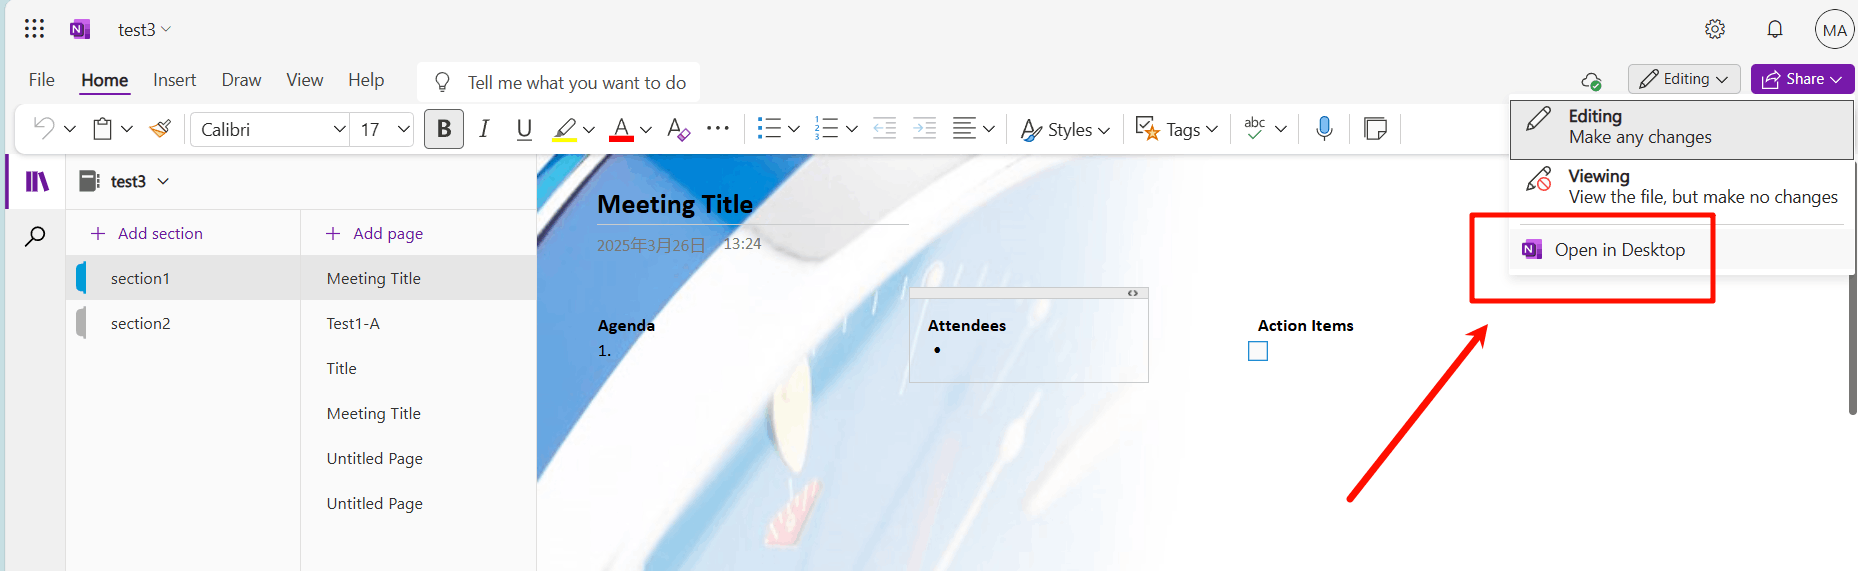The image size is (1858, 571).
Task: Clear formatting with eraser A icon
Action: click(x=678, y=129)
